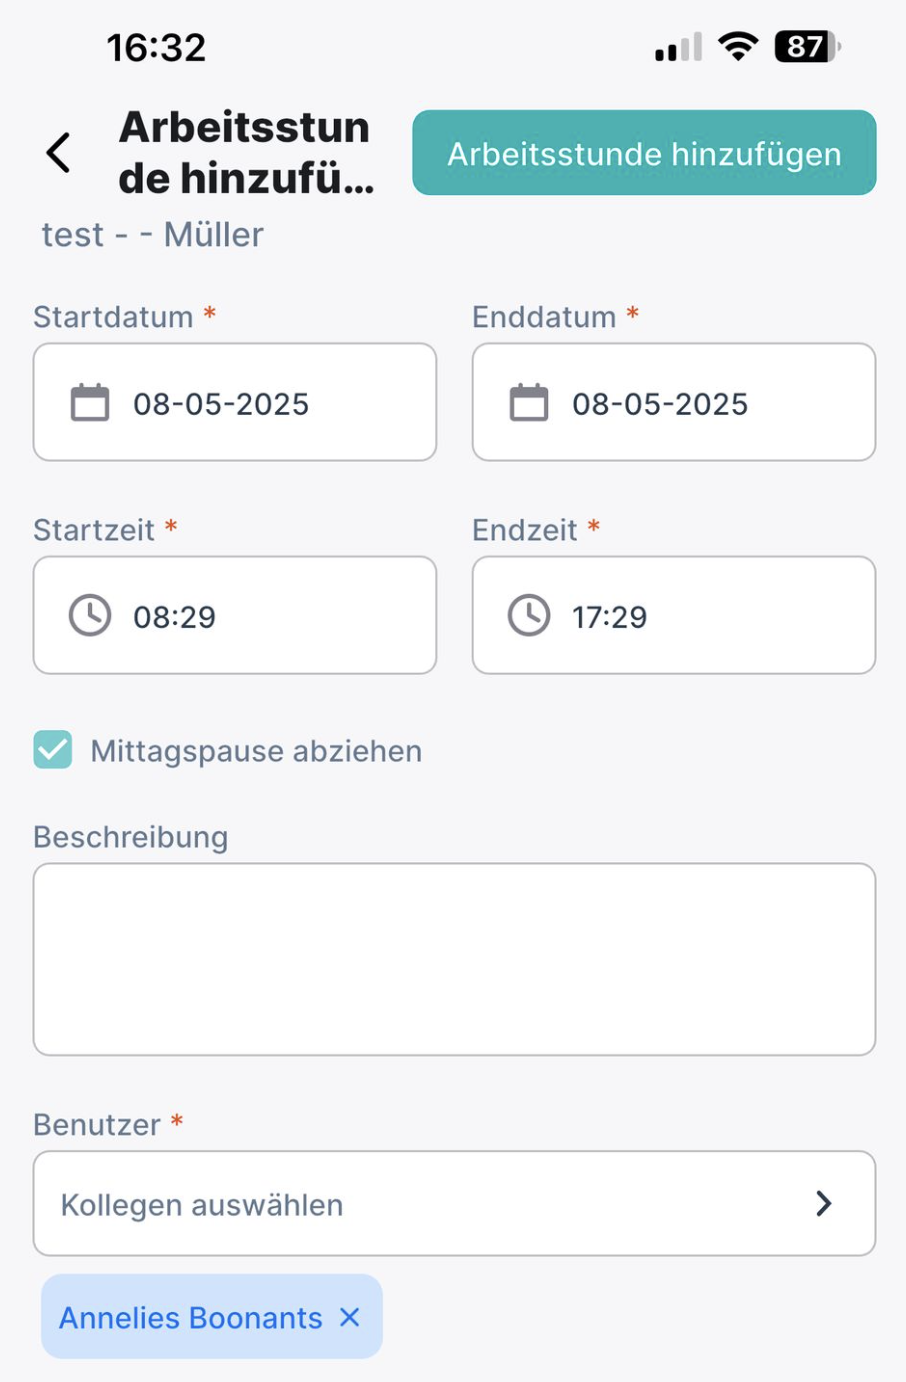Tap the back arrow icon
Screen dimensions: 906x1382
pyautogui.click(x=59, y=153)
